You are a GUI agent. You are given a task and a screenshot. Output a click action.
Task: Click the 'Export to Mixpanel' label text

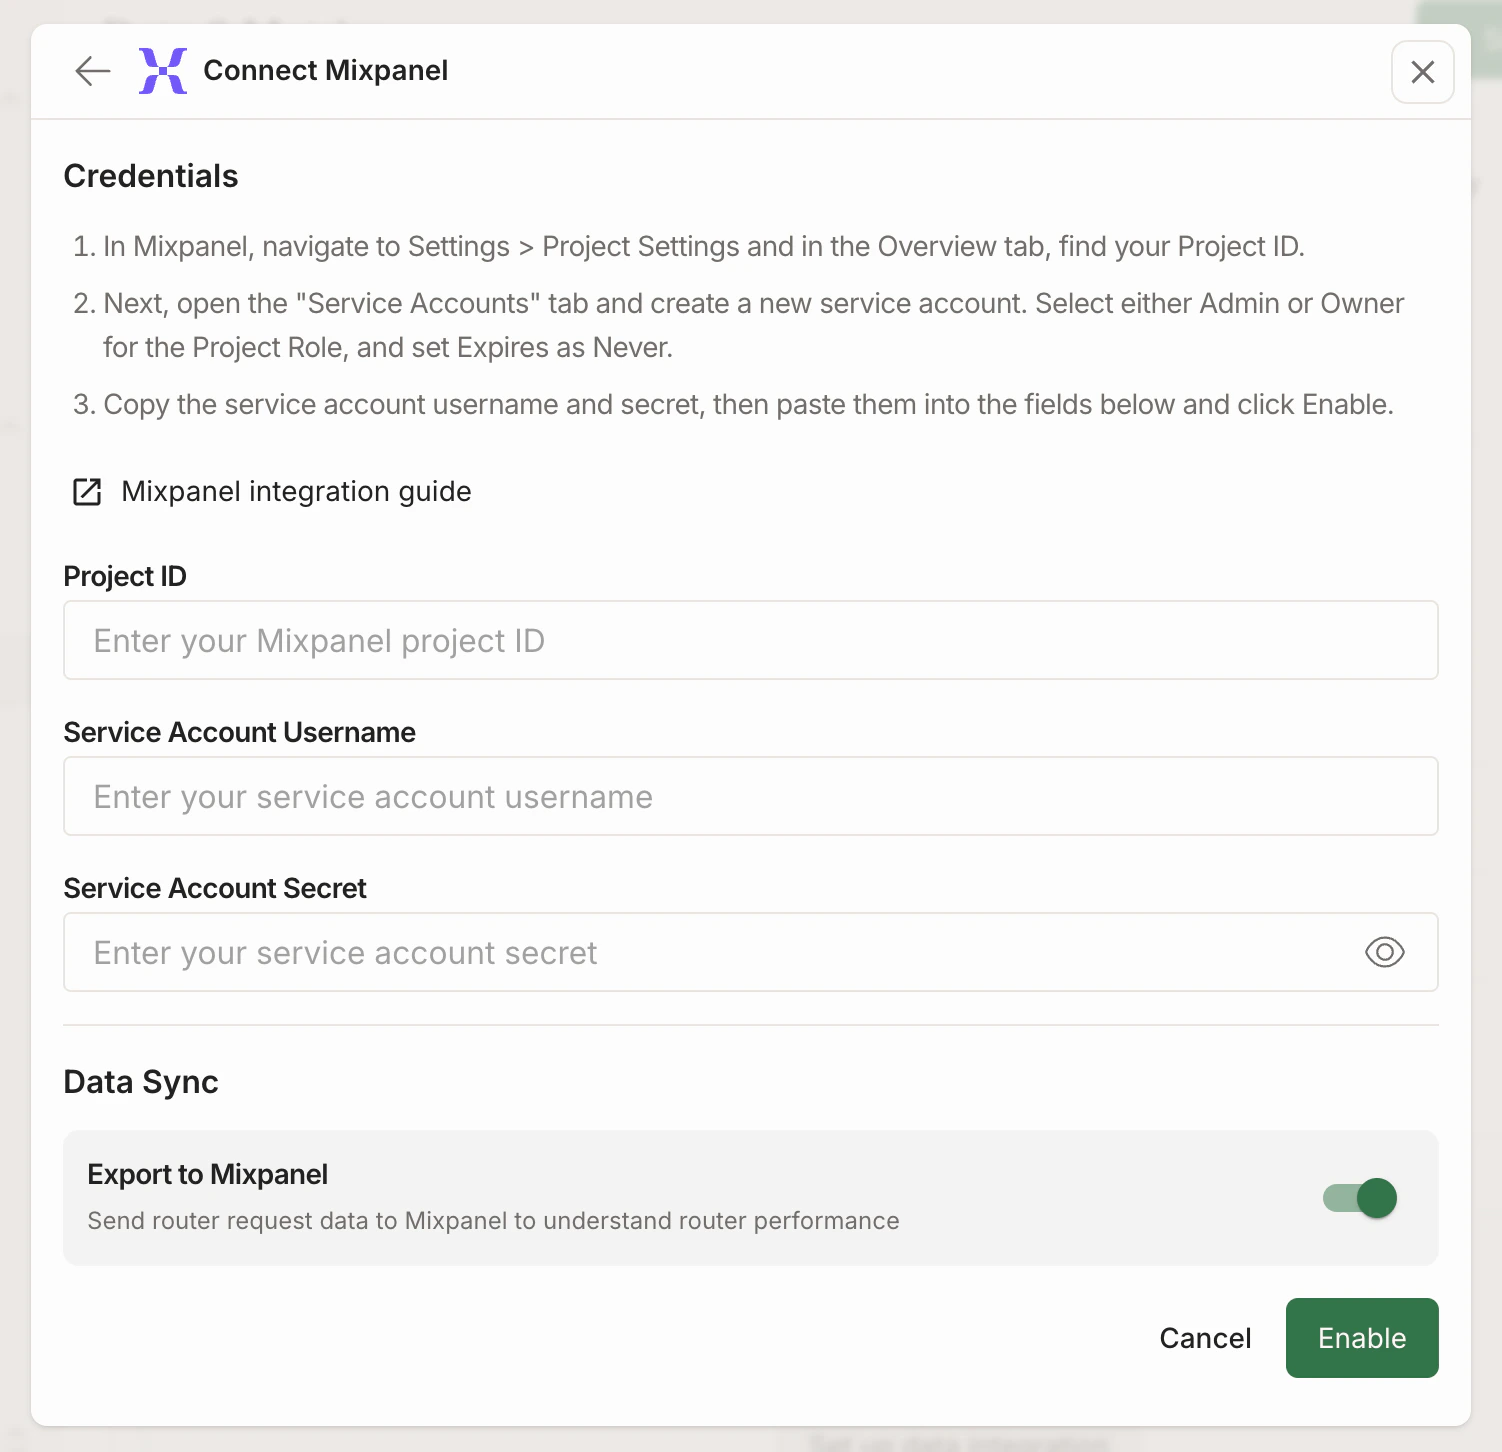(x=208, y=1174)
